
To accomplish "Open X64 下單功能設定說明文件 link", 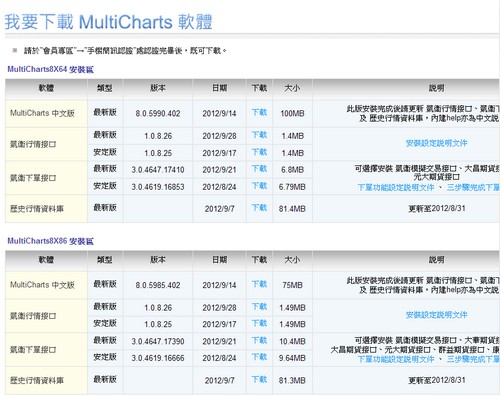I will (396, 188).
